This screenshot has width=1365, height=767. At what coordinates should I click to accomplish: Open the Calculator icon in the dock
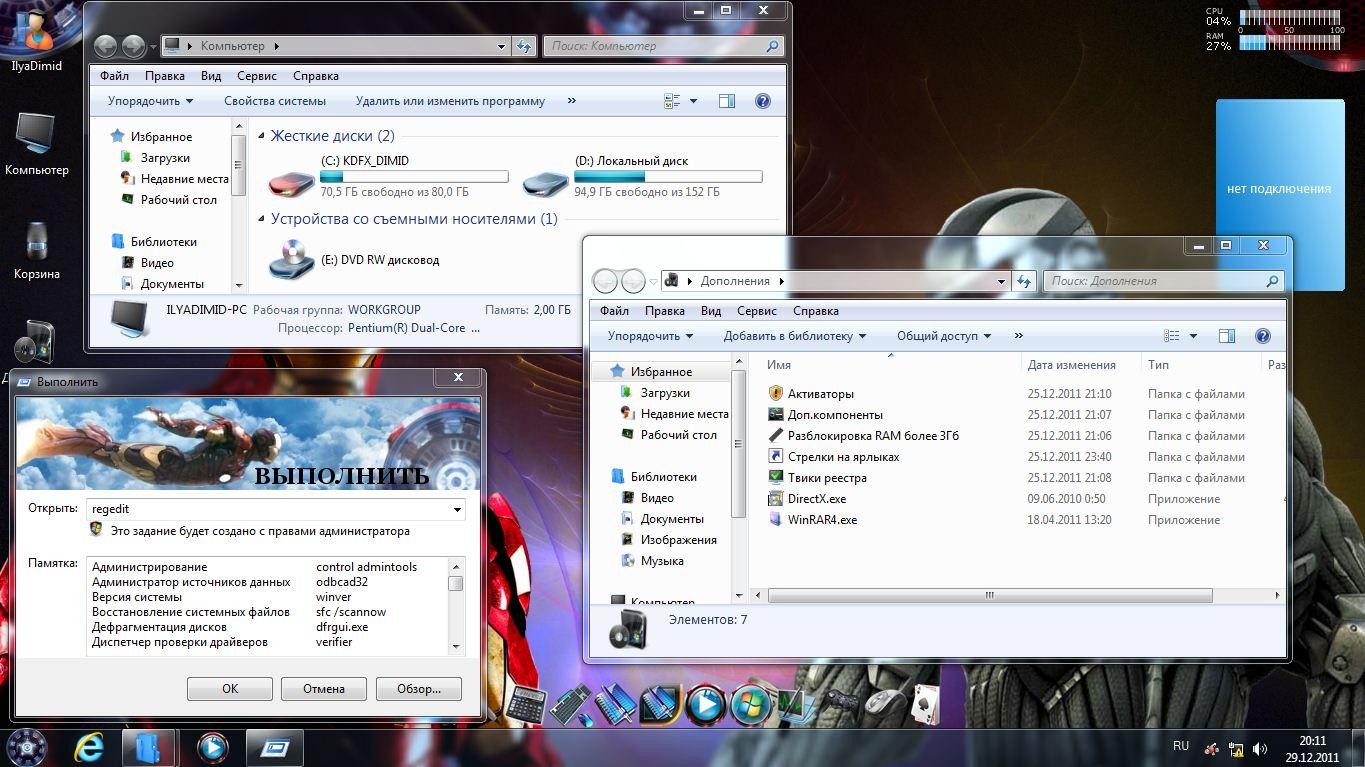point(526,705)
